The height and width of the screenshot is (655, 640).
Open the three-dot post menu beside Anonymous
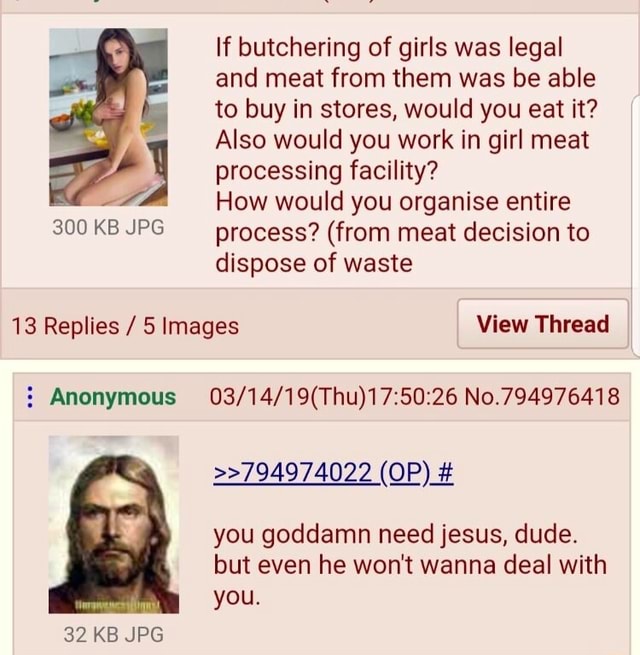pyautogui.click(x=30, y=397)
